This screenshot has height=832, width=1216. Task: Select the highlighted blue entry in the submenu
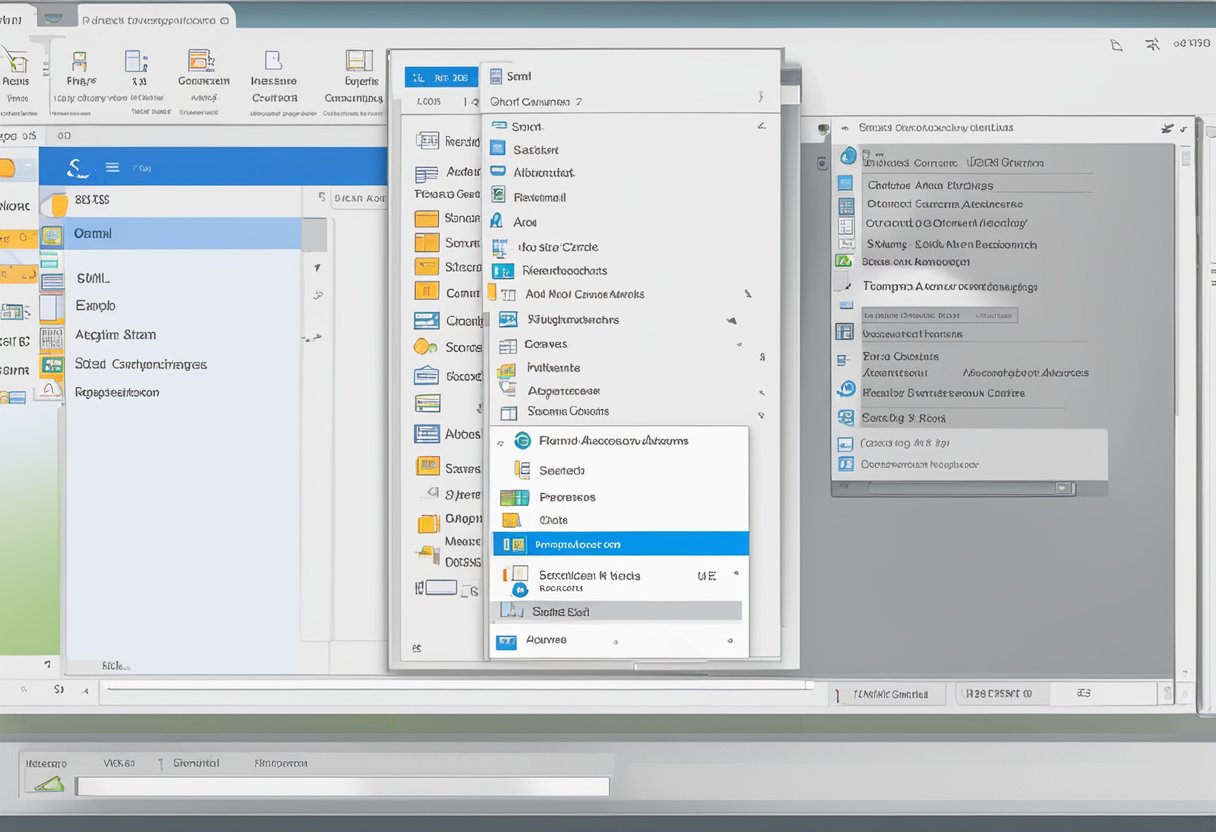[x=620, y=544]
